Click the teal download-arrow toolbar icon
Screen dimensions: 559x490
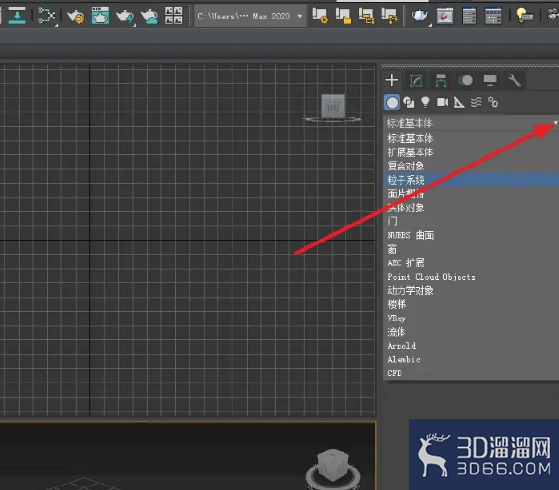tap(17, 15)
